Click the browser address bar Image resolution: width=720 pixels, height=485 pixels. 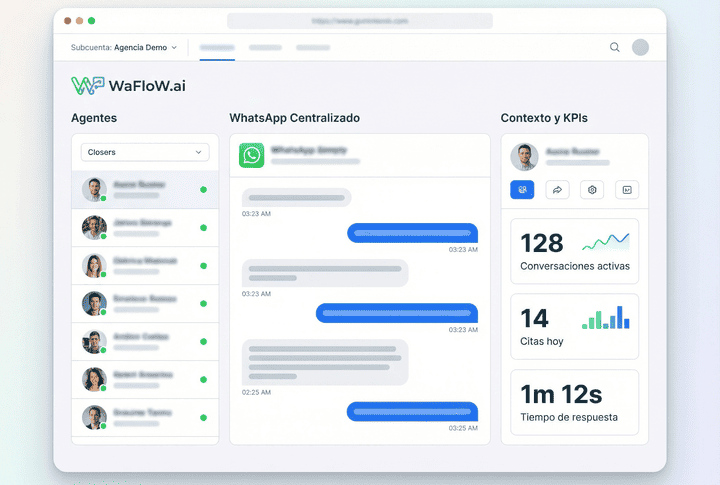[x=359, y=20]
